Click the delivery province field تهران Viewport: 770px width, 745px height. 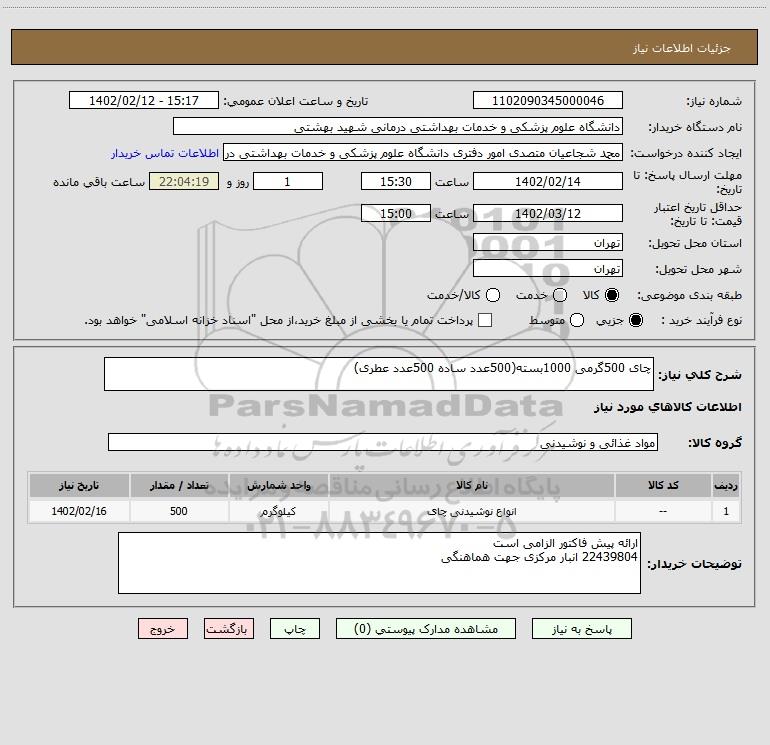point(548,242)
